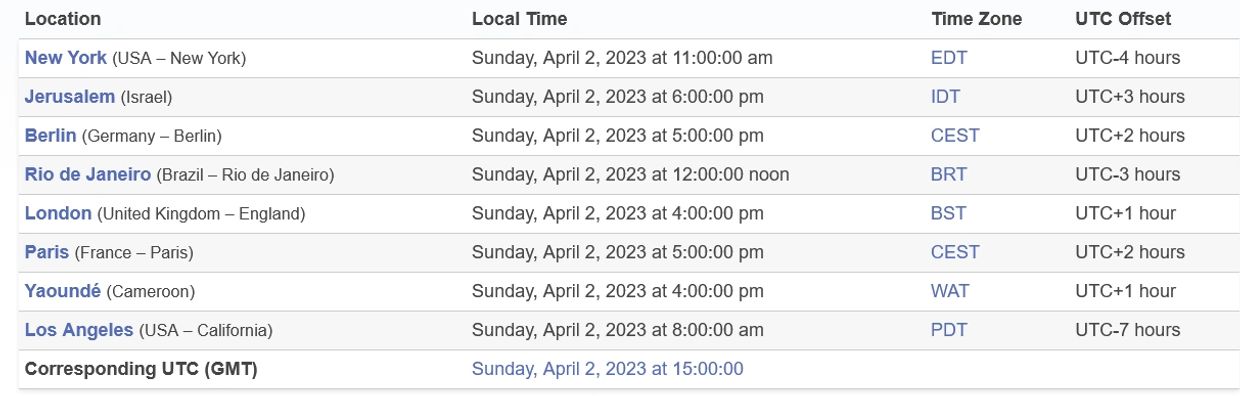Open the Yaoundé location link

(63, 291)
